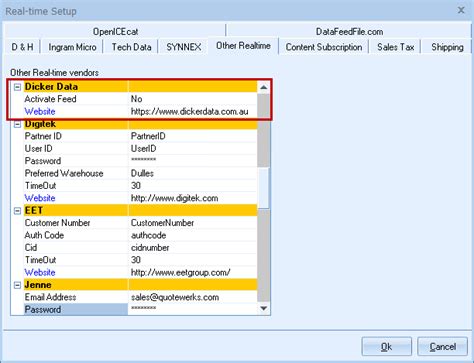Open the EET Website link
The height and width of the screenshot is (363, 474).
coord(40,273)
